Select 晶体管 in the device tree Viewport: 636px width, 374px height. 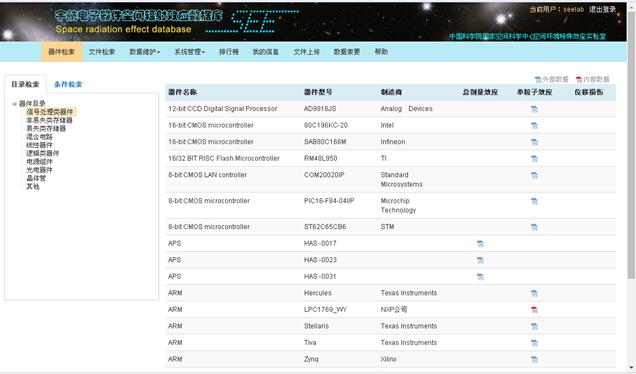click(36, 178)
